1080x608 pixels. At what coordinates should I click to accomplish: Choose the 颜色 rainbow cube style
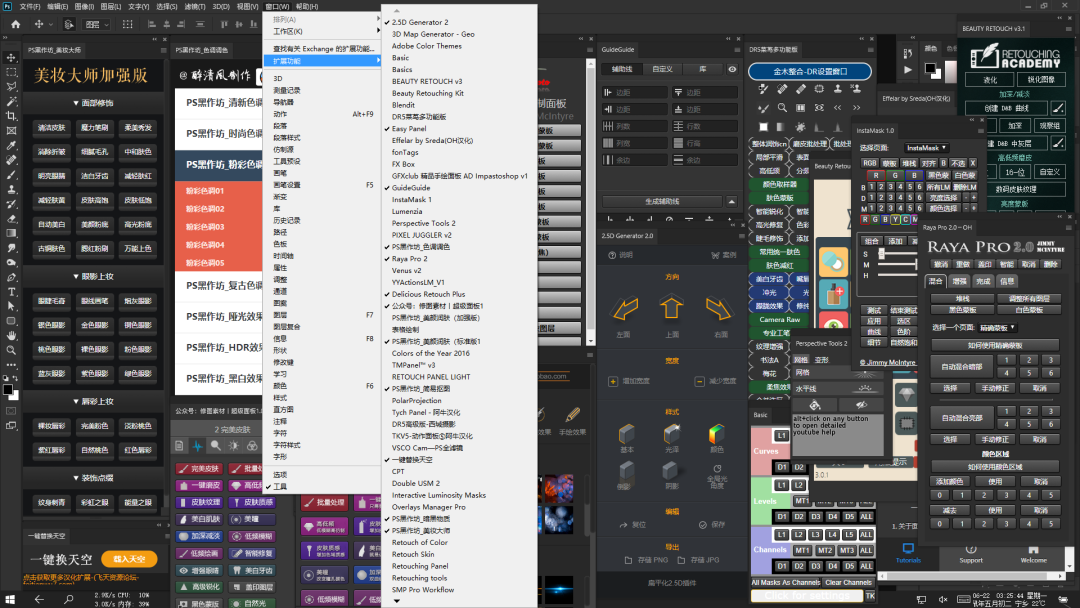coord(716,434)
